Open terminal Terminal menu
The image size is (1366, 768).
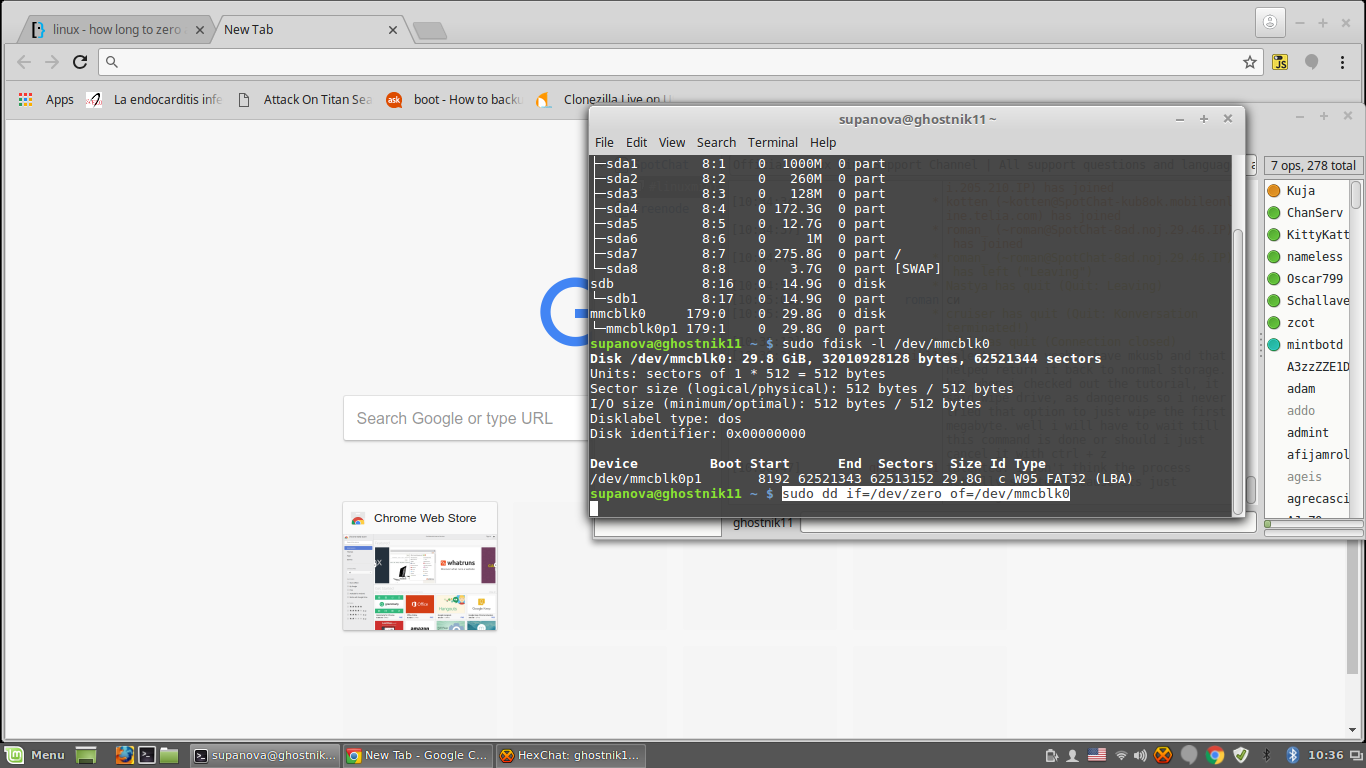[773, 142]
